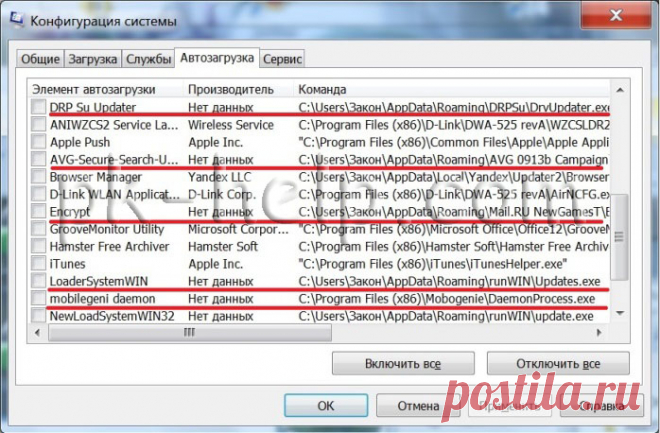Screen dimensions: 660x433
Task: Toggle the Encrypt startup checkbox
Action: coord(38,211)
